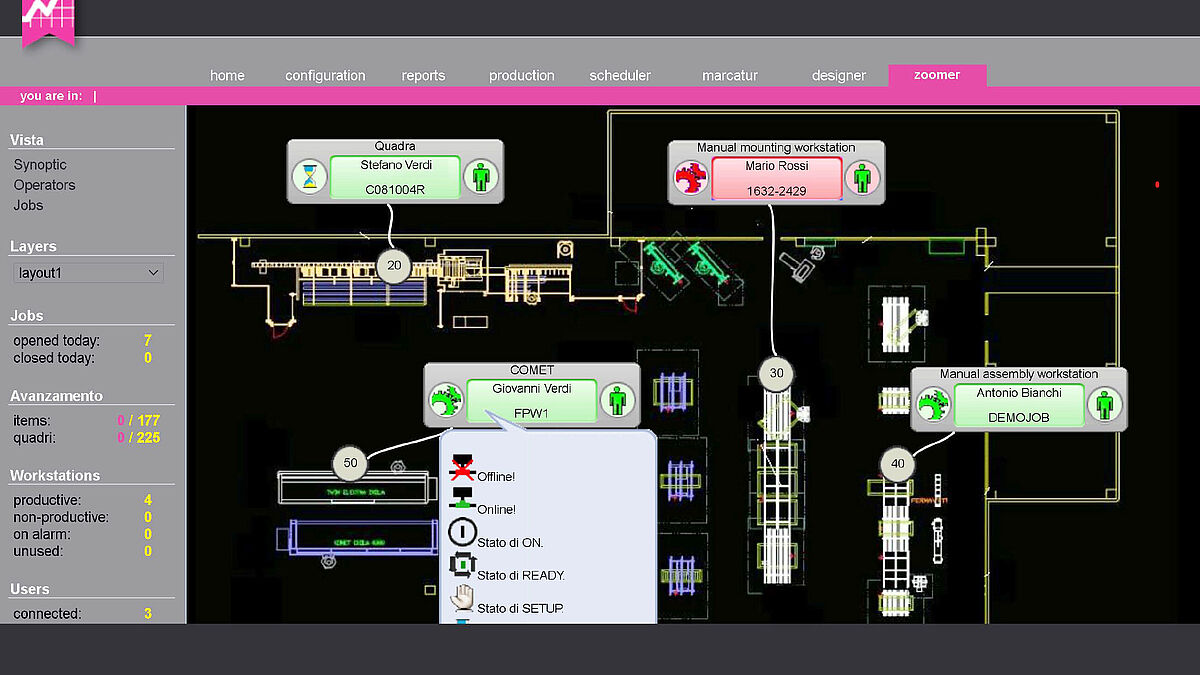Viewport: 1200px width, 675px height.
Task: Click gear icon on Manual assembly workstation
Action: 932,406
